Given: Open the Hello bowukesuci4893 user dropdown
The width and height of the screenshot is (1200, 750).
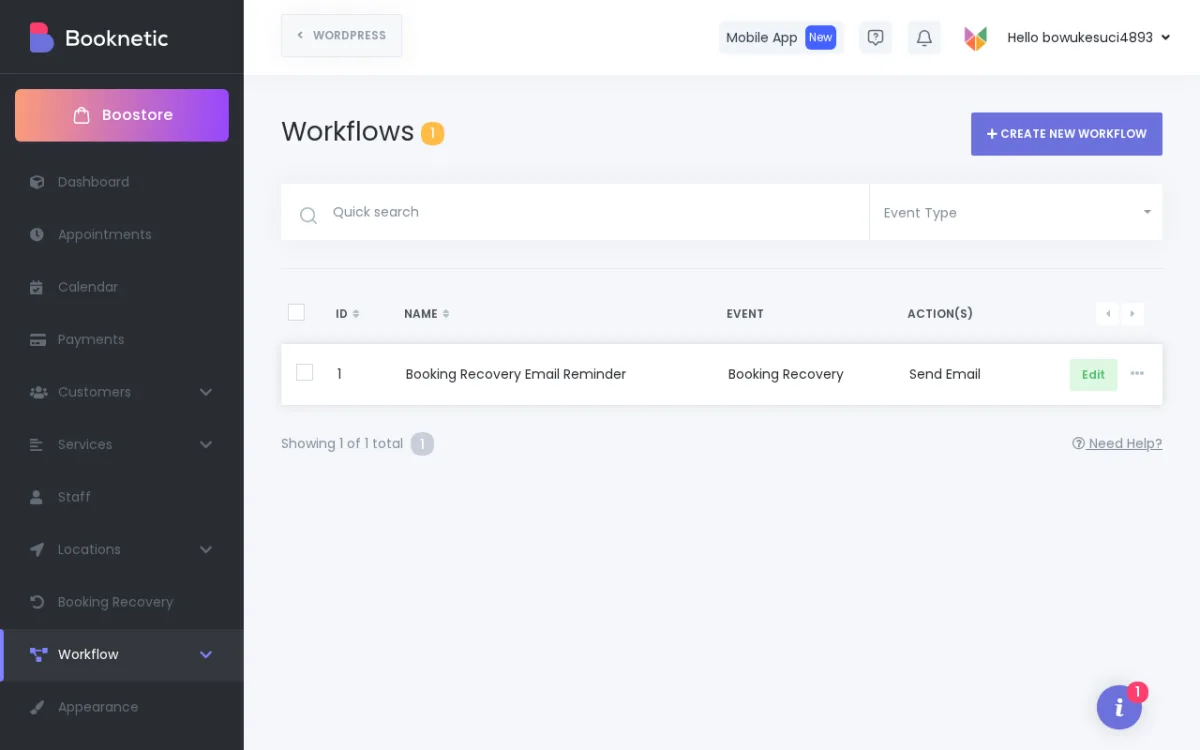Looking at the screenshot, I should pyautogui.click(x=1088, y=37).
